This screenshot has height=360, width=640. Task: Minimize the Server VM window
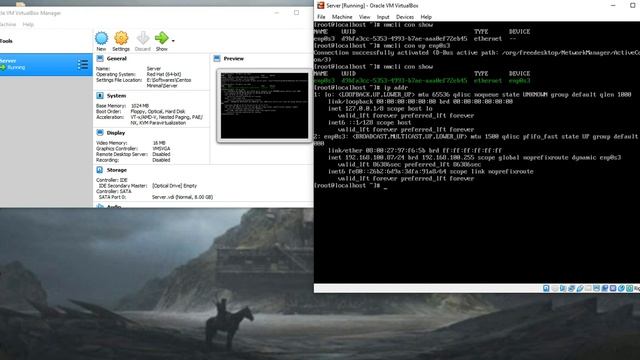pyautogui.click(x=613, y=5)
